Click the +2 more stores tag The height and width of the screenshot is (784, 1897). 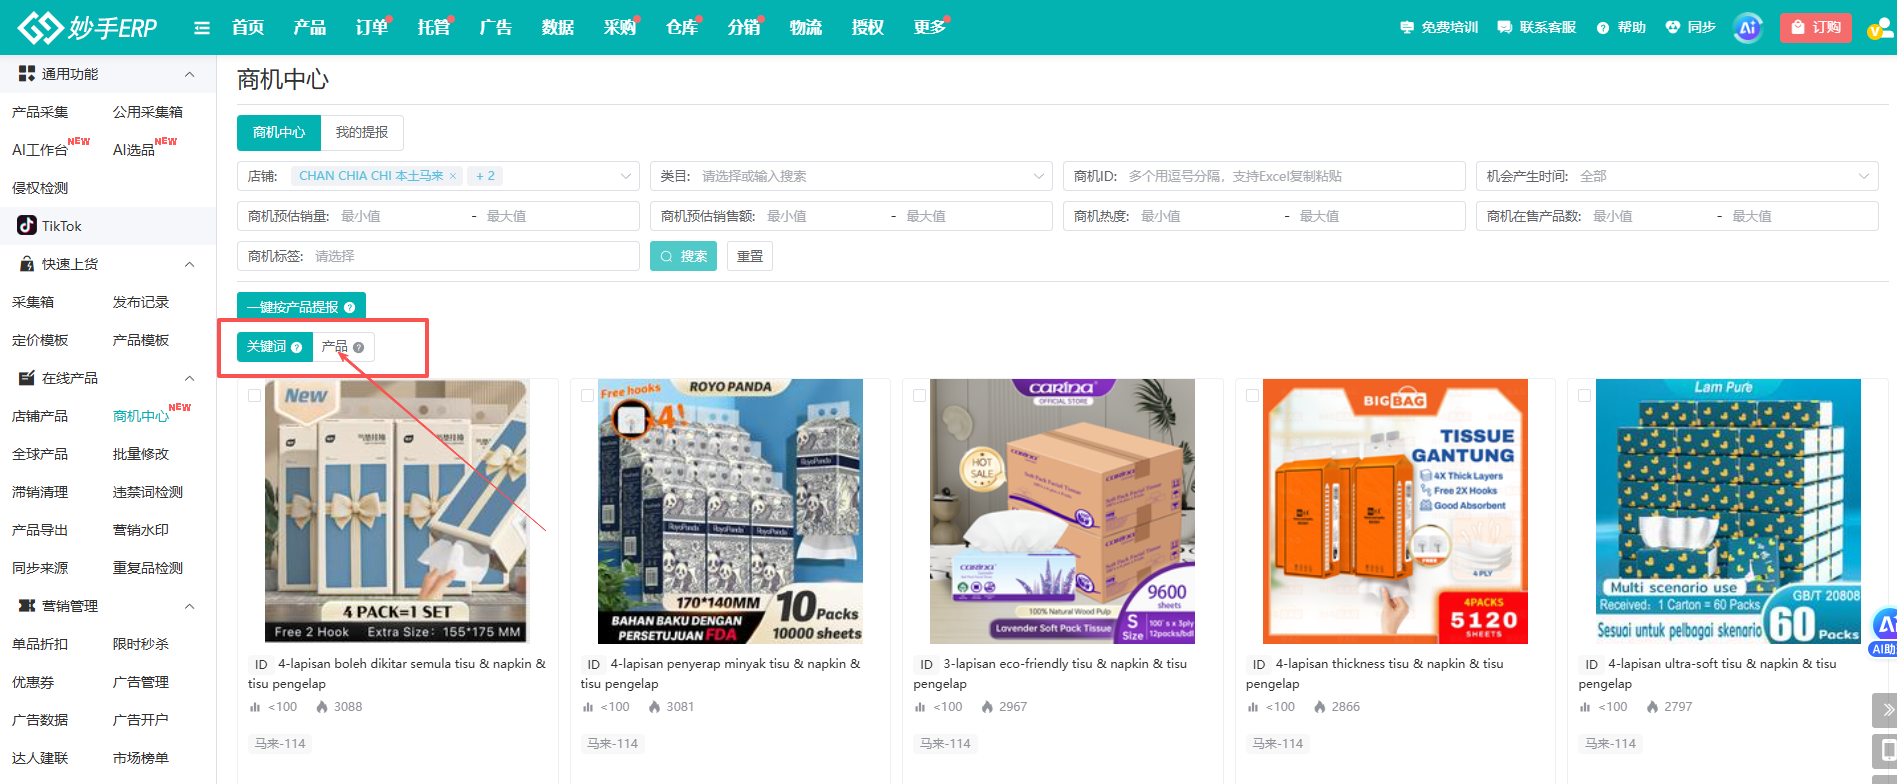pyautogui.click(x=485, y=176)
